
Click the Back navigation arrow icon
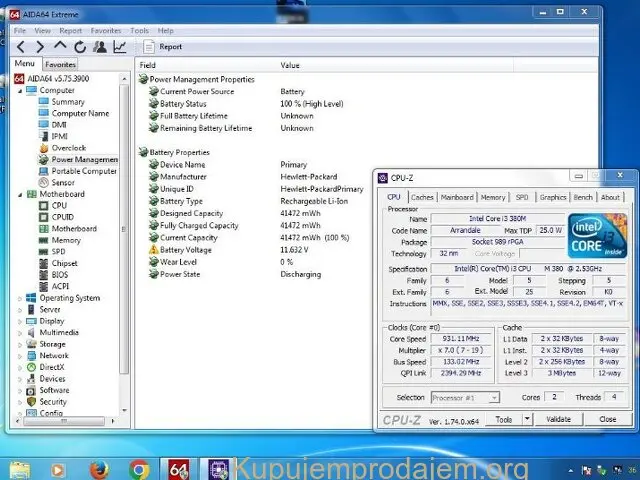[21, 46]
